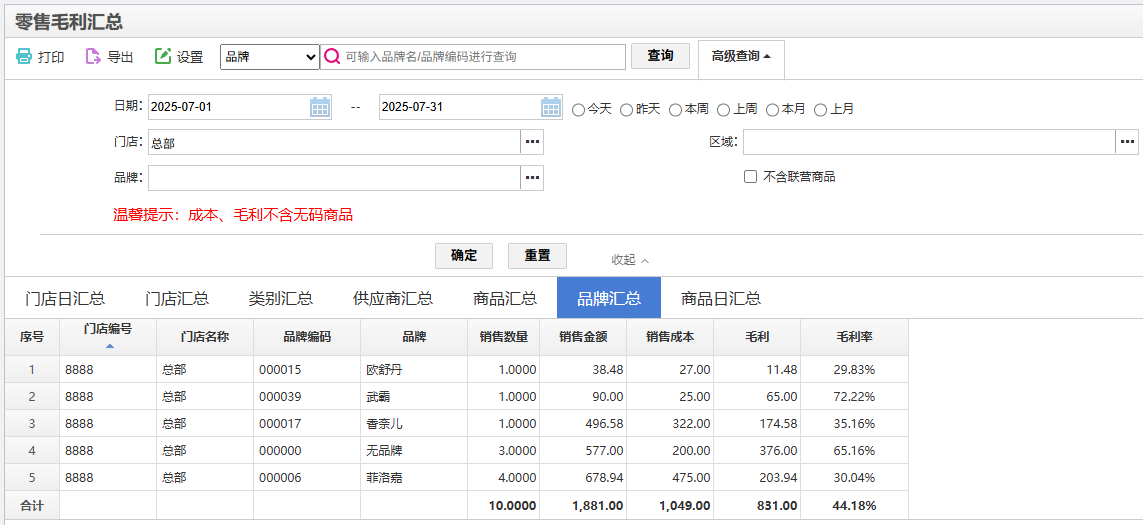This screenshot has width=1143, height=525.
Task: Switch to 商品汇总 tab
Action: (505, 298)
